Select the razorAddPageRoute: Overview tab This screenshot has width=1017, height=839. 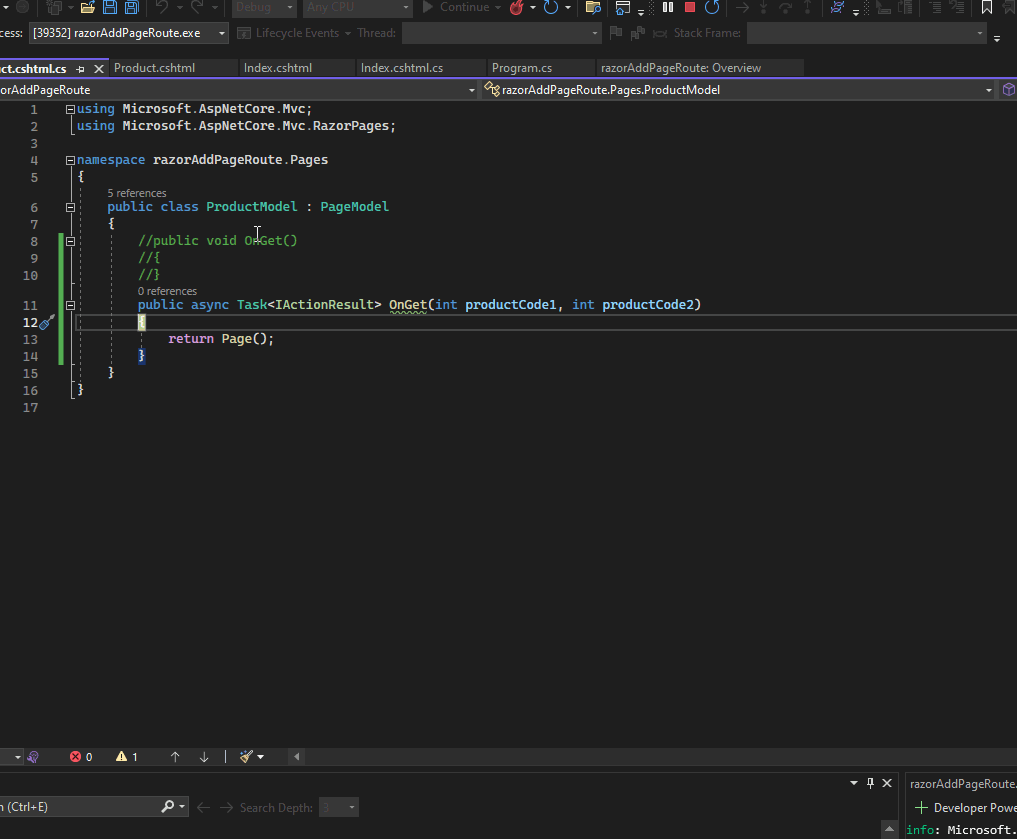[680, 68]
